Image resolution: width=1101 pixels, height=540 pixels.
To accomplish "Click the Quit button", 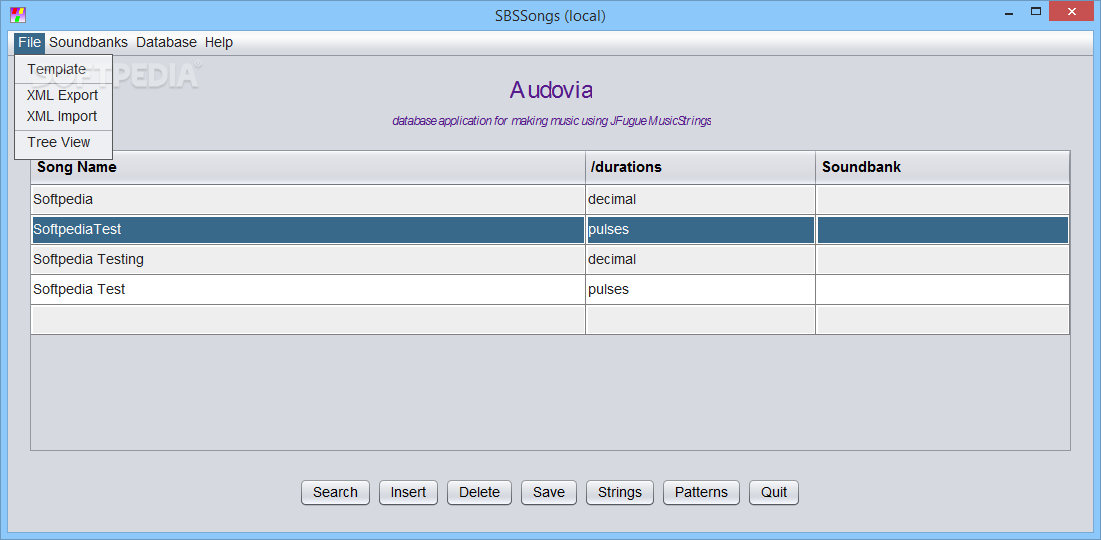I will point(774,492).
